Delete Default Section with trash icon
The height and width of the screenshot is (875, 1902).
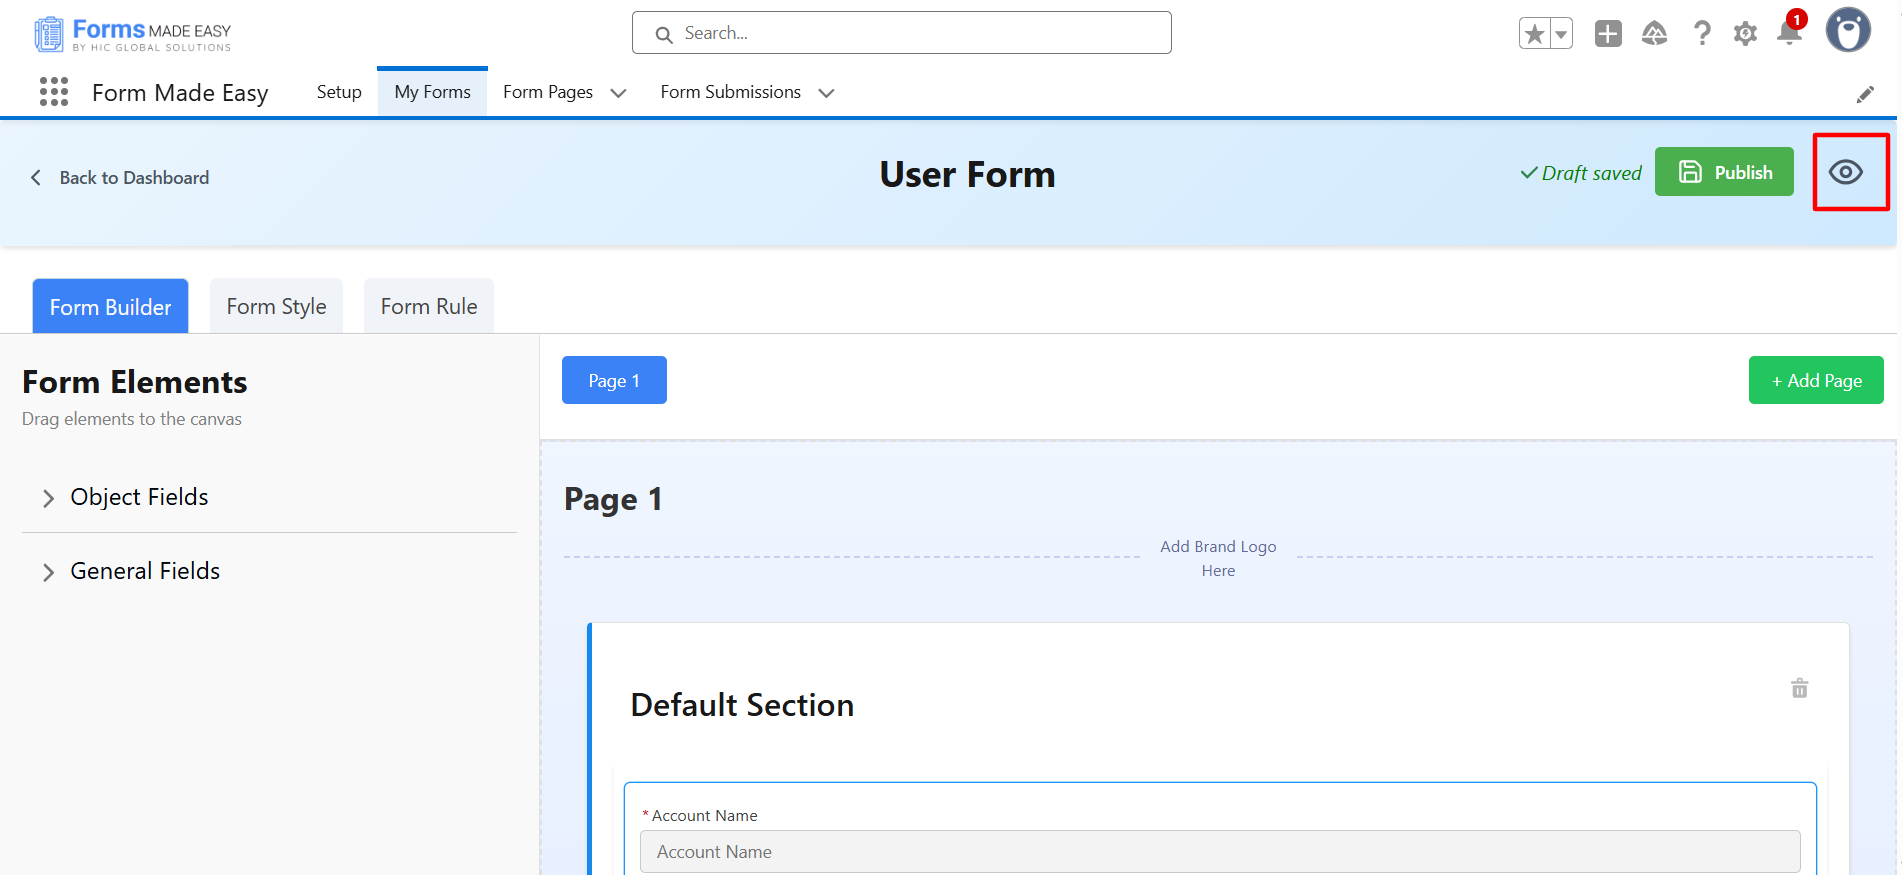[1799, 688]
